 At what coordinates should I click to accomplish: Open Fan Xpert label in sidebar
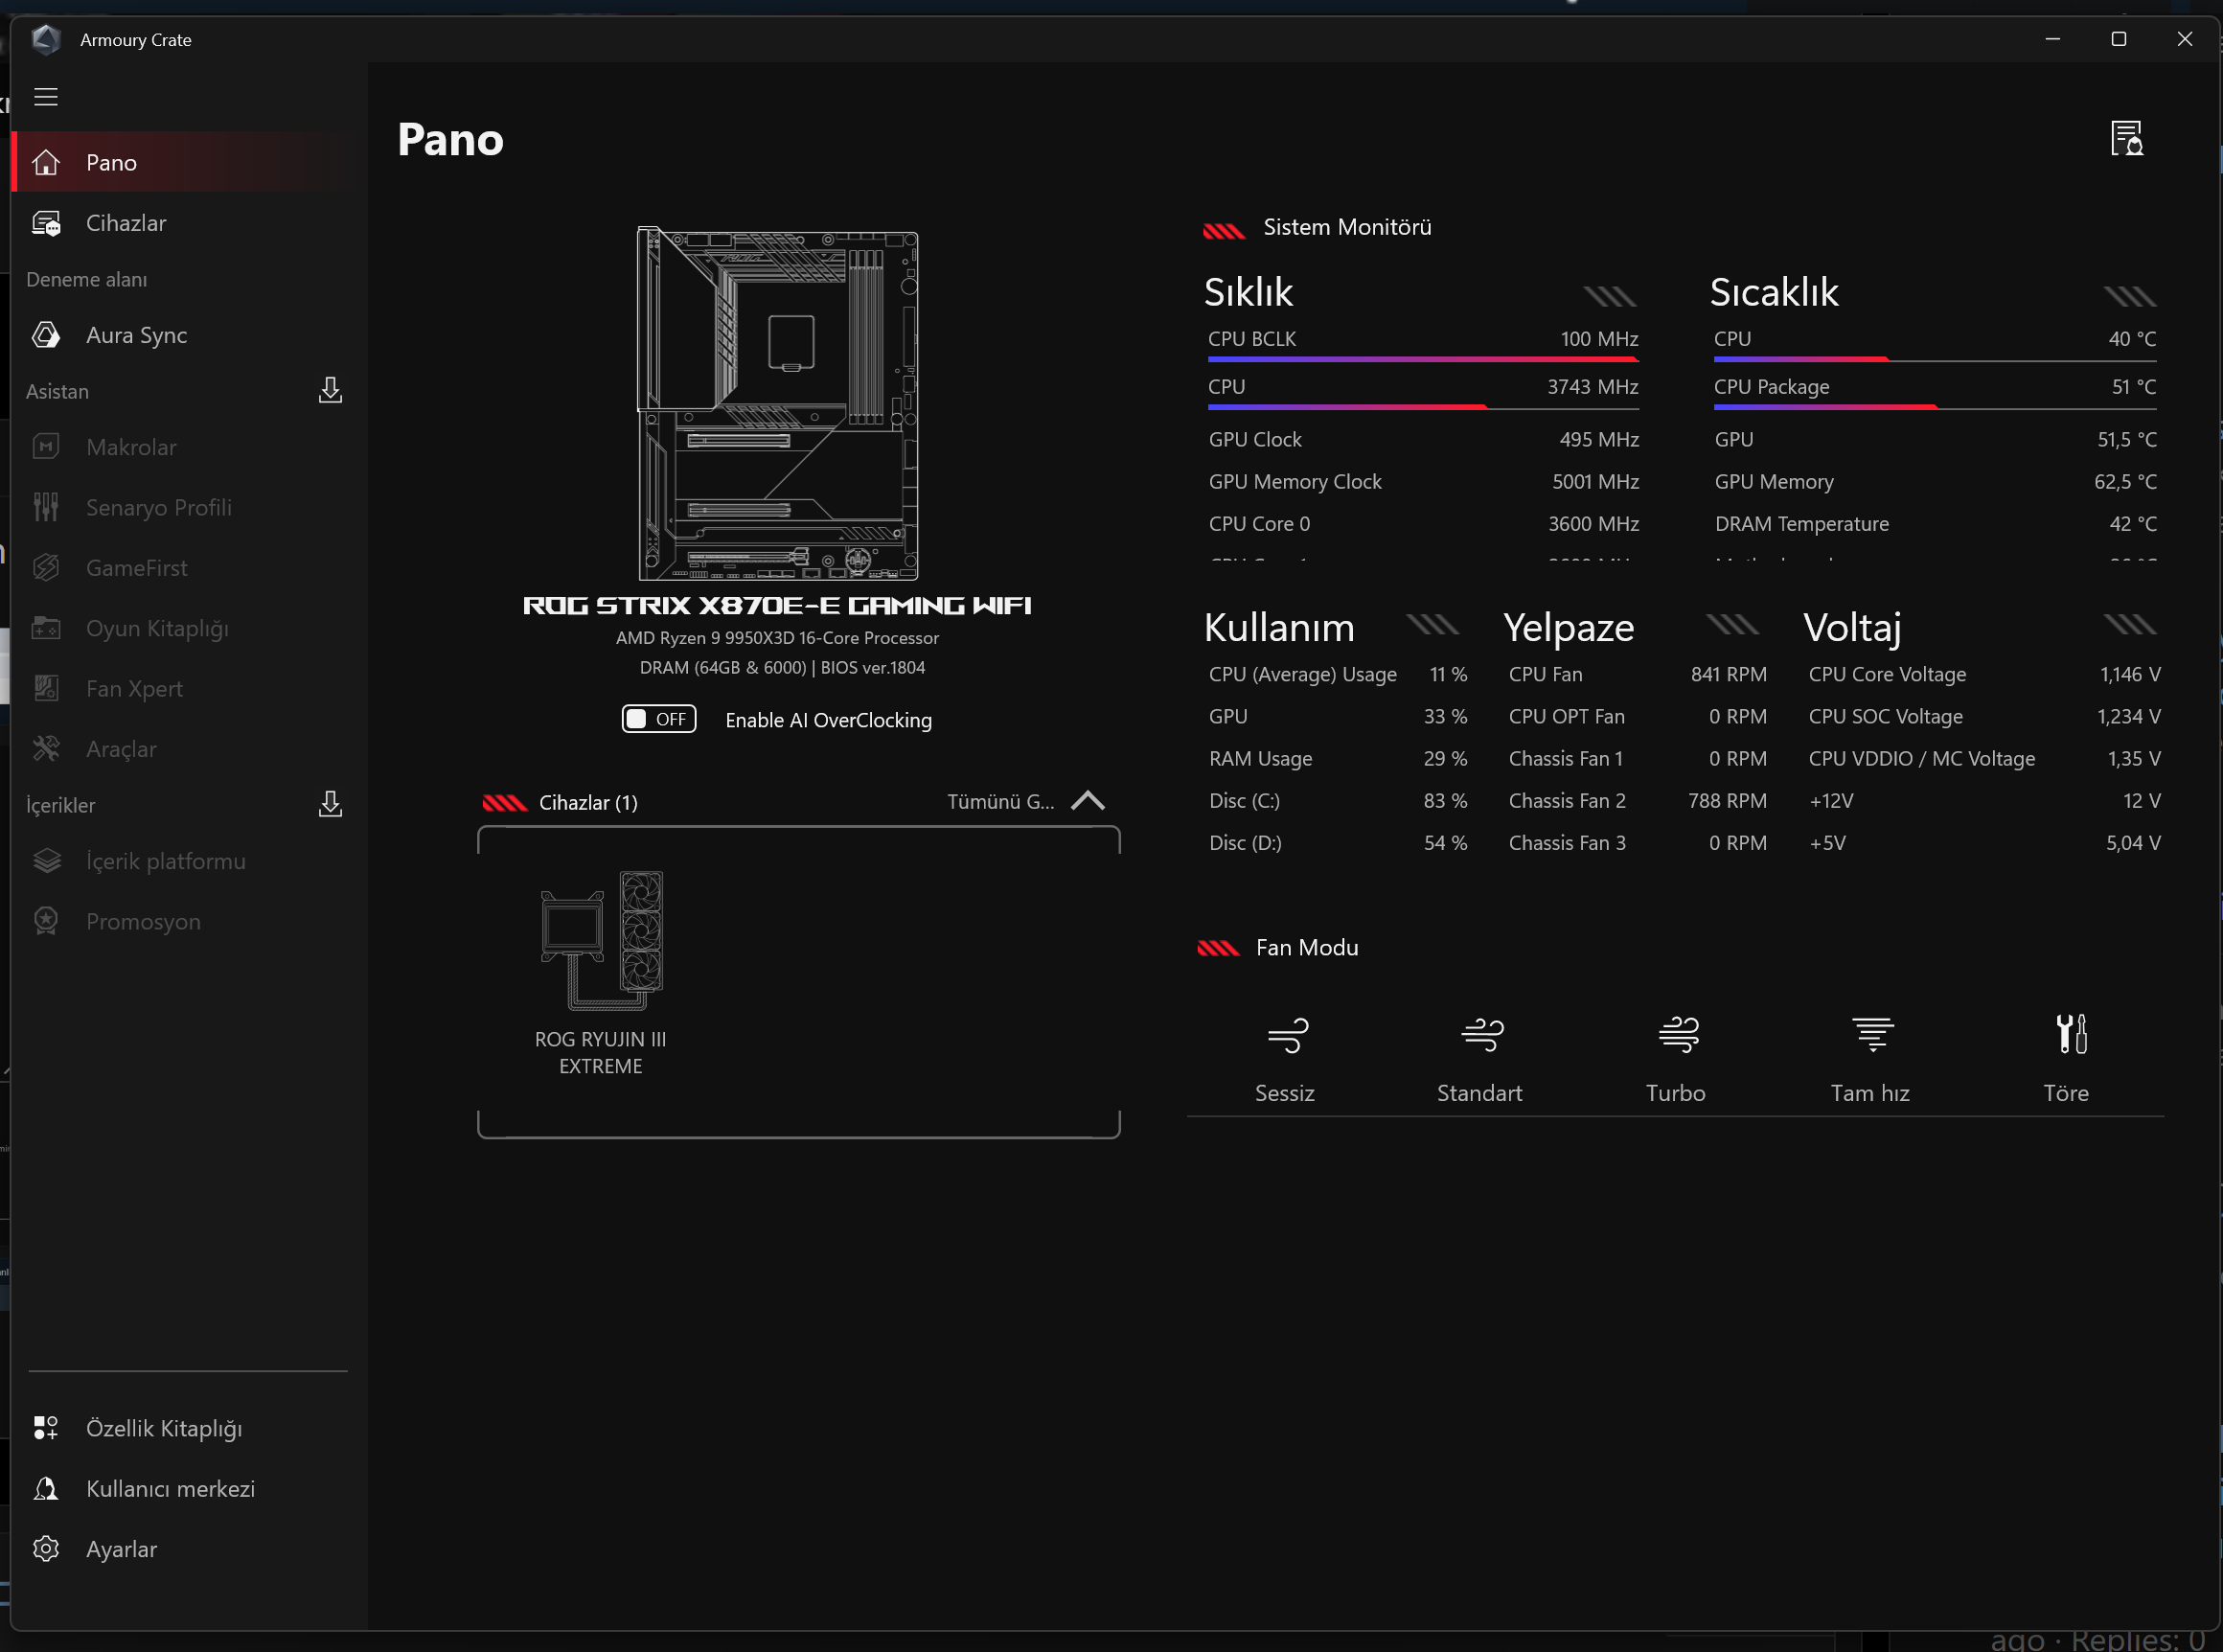[135, 688]
